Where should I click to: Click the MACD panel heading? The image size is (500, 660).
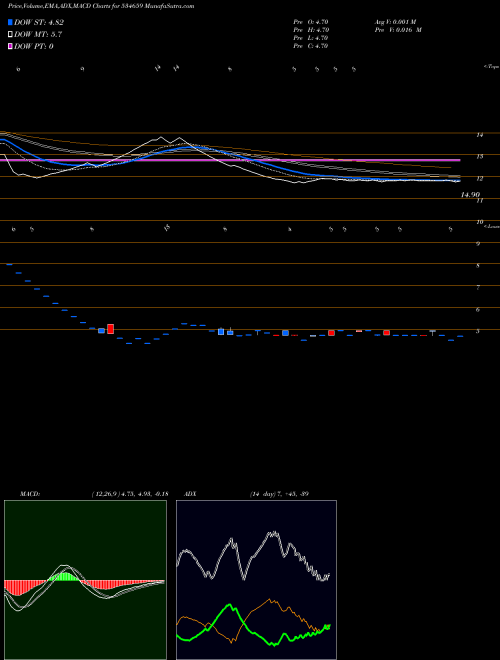30,493
